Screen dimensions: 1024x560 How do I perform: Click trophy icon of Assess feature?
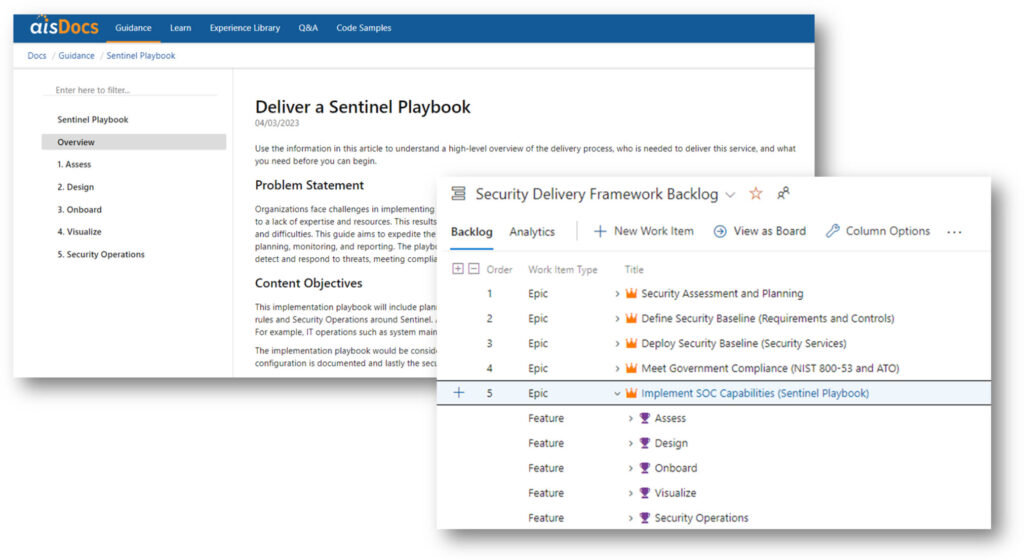(645, 418)
